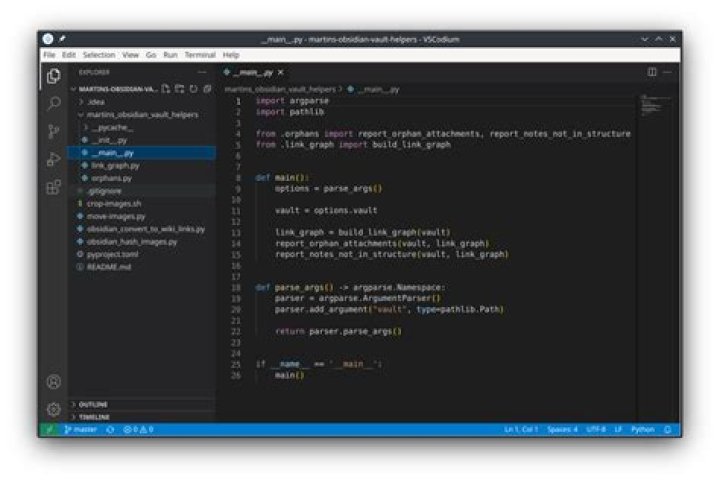Open move-images.py in the file tree
720x482 pixels.
tap(142, 216)
